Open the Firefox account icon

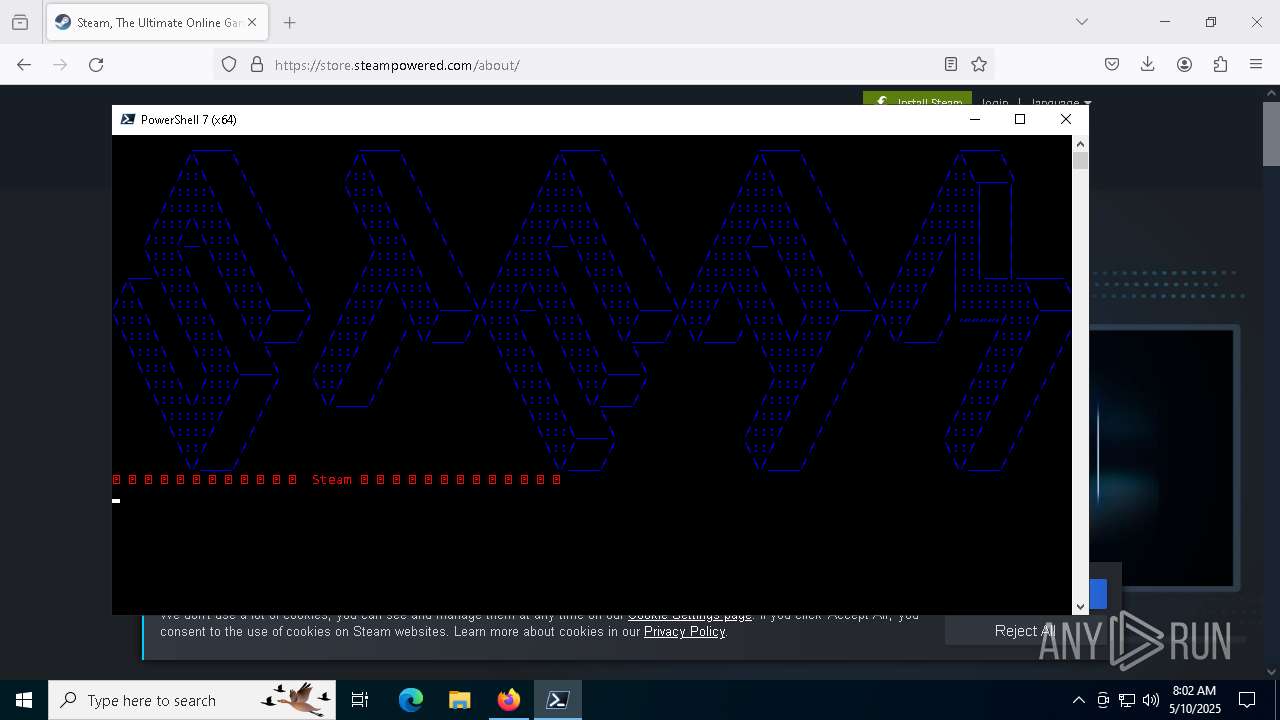pyautogui.click(x=1184, y=64)
